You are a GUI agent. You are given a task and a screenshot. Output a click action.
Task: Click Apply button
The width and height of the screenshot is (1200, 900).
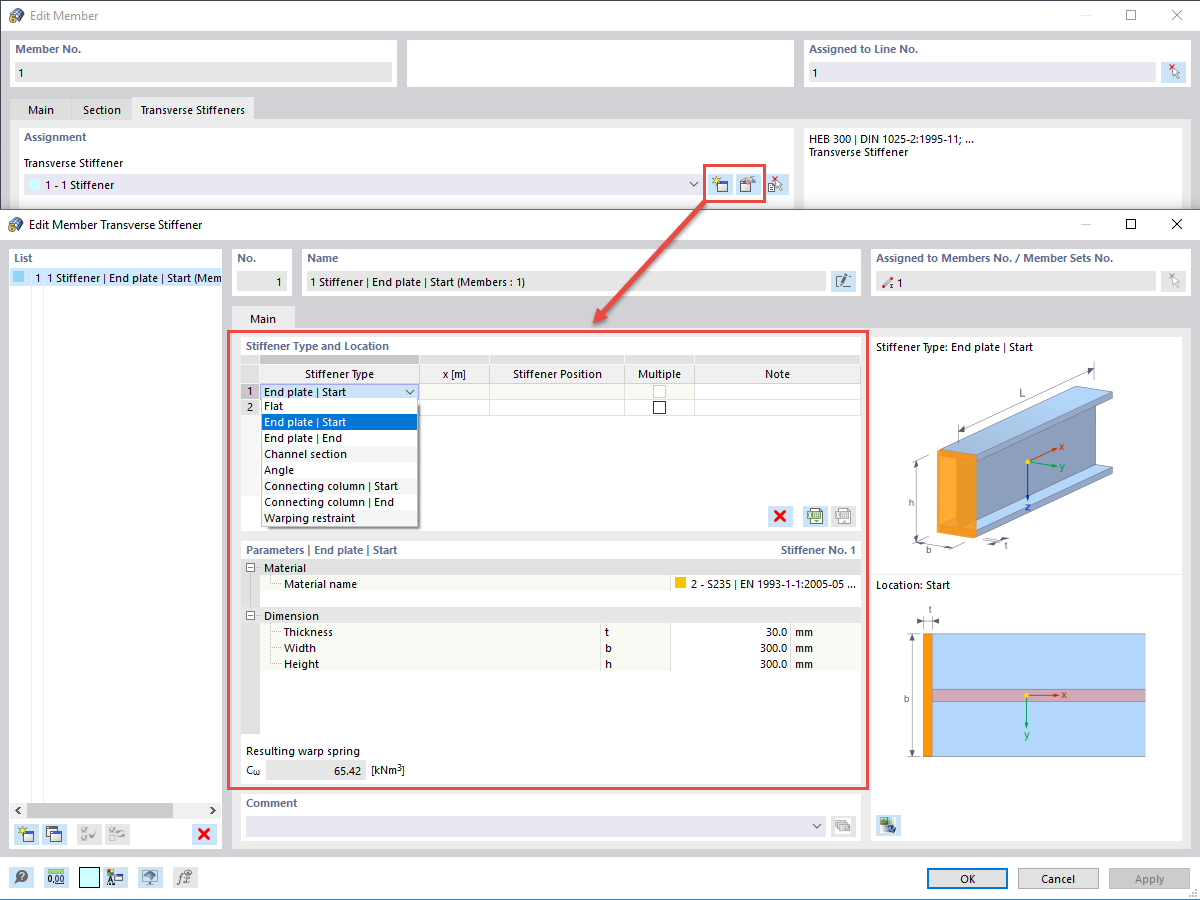pyautogui.click(x=1149, y=878)
